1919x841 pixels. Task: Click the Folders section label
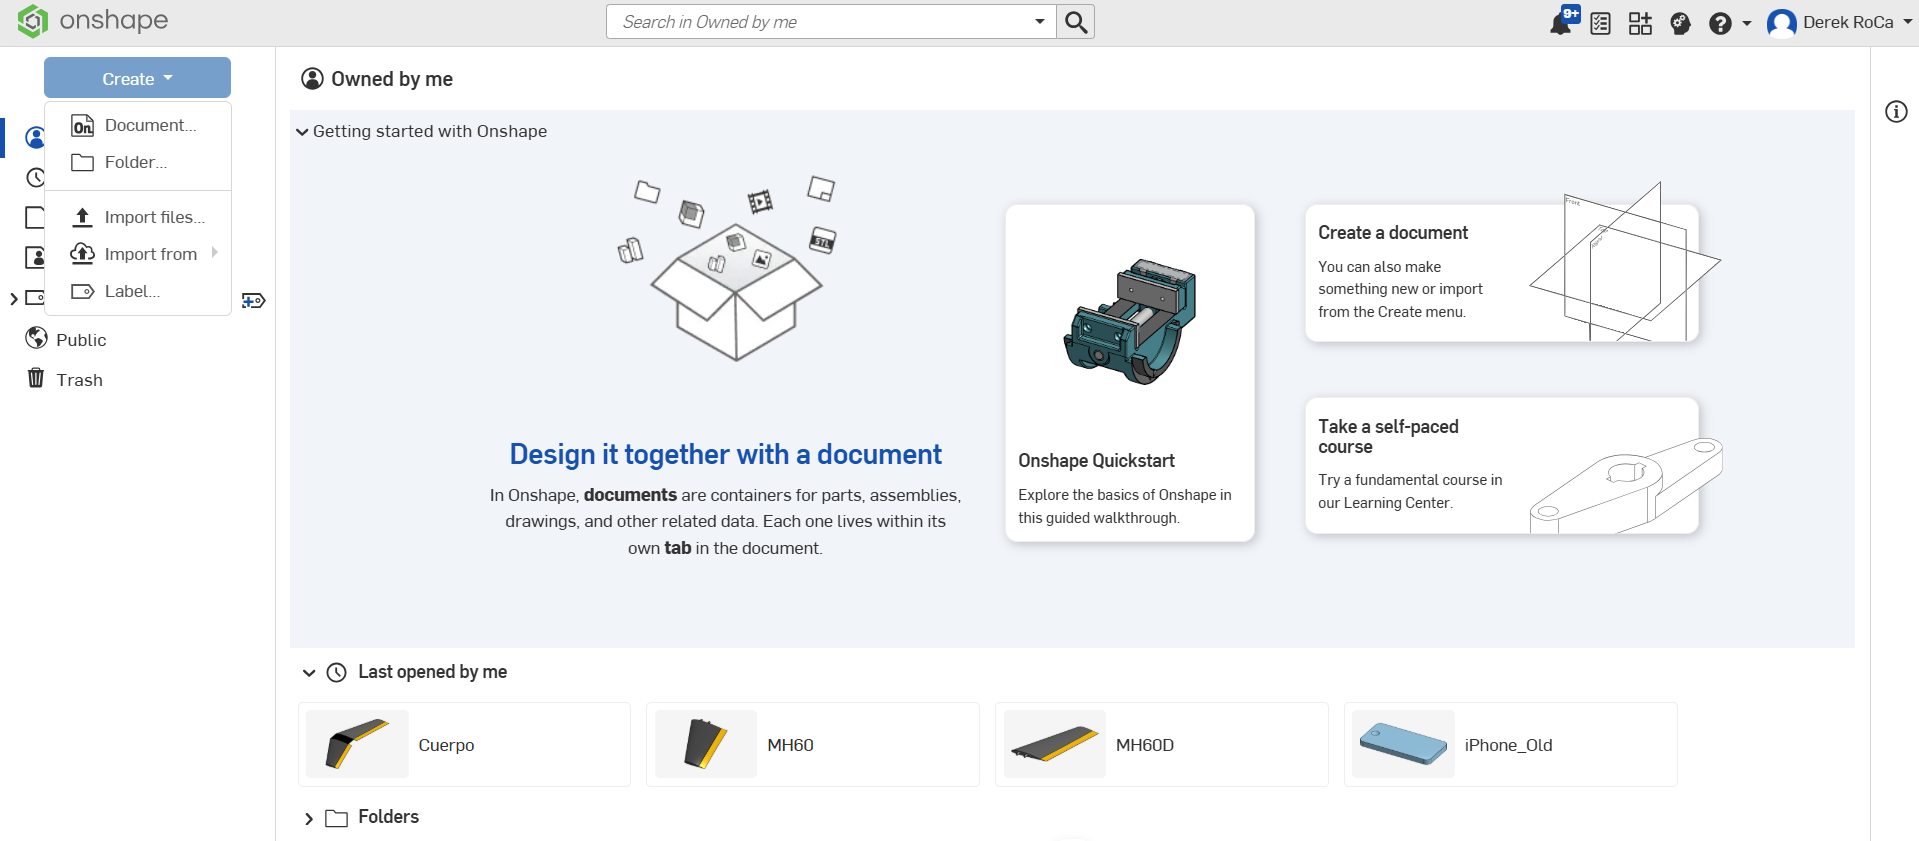[389, 817]
